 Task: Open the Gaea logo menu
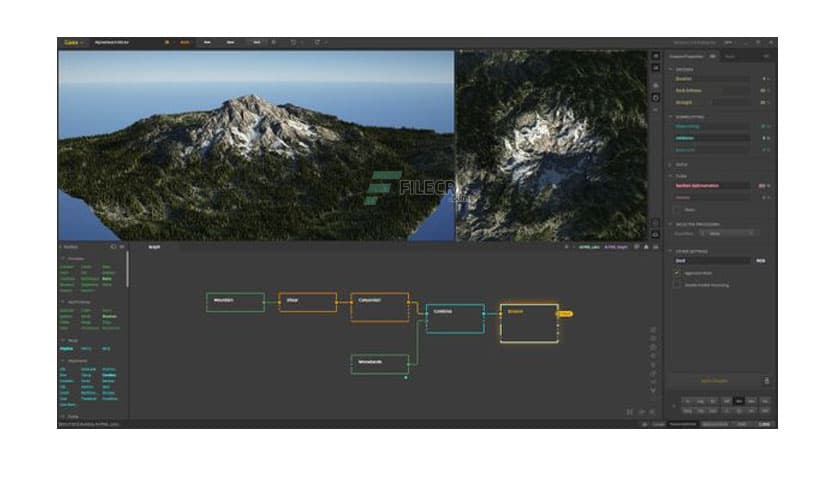[x=71, y=43]
